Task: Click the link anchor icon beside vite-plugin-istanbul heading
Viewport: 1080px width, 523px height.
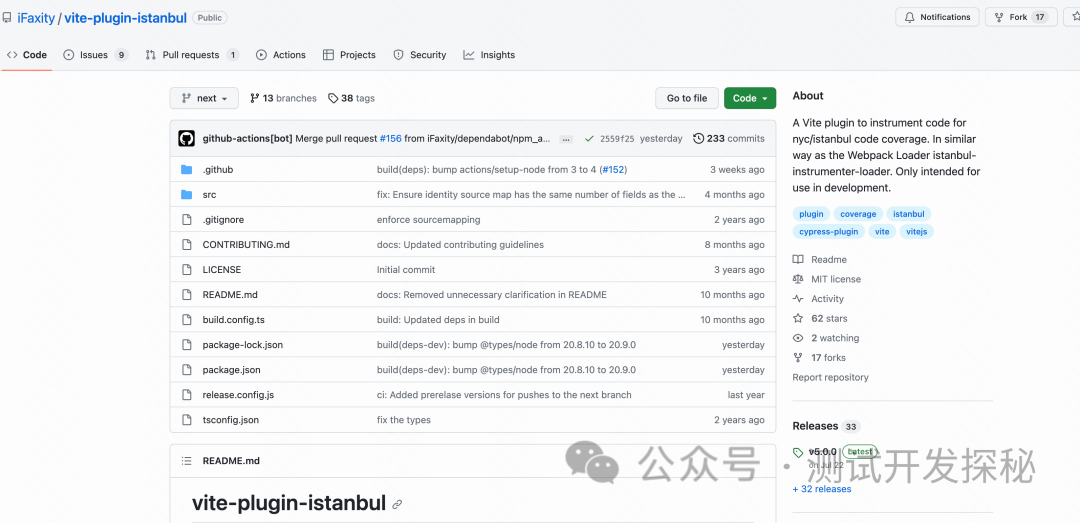Action: coord(397,505)
